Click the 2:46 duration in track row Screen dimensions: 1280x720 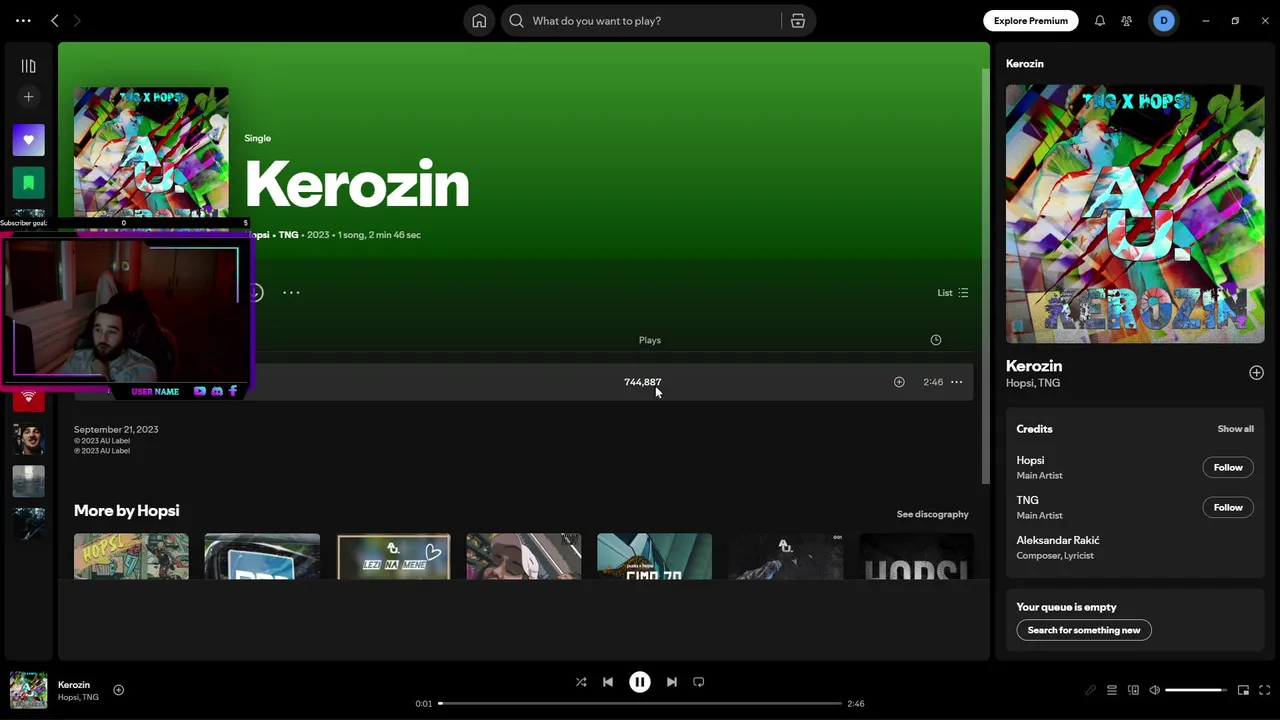[933, 382]
